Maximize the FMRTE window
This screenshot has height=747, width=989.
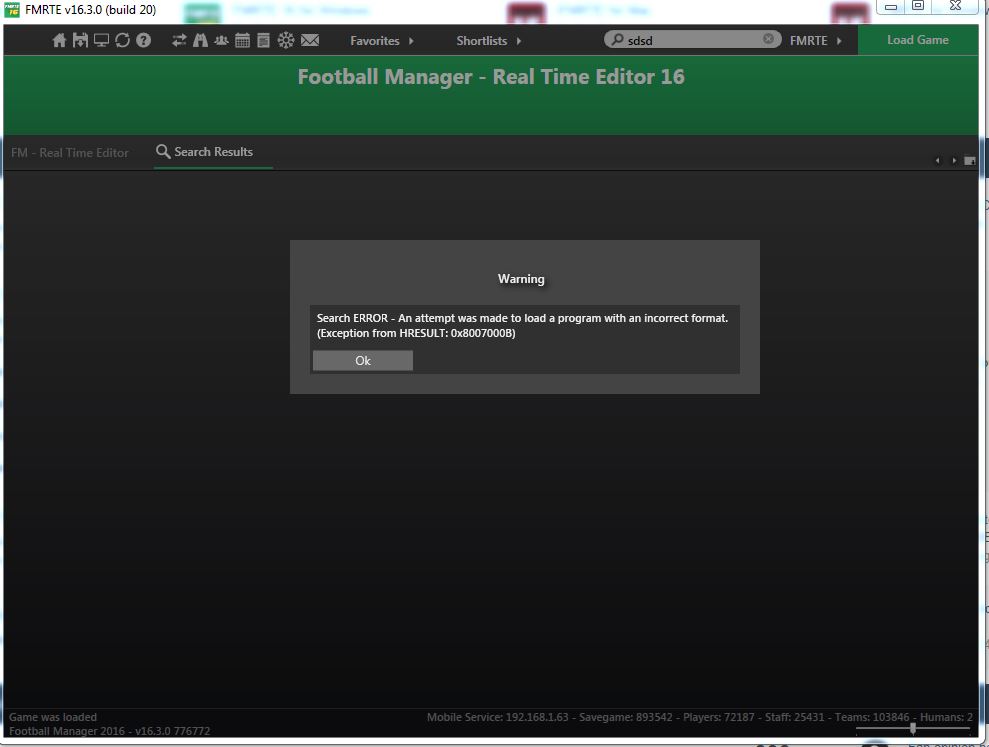click(918, 6)
